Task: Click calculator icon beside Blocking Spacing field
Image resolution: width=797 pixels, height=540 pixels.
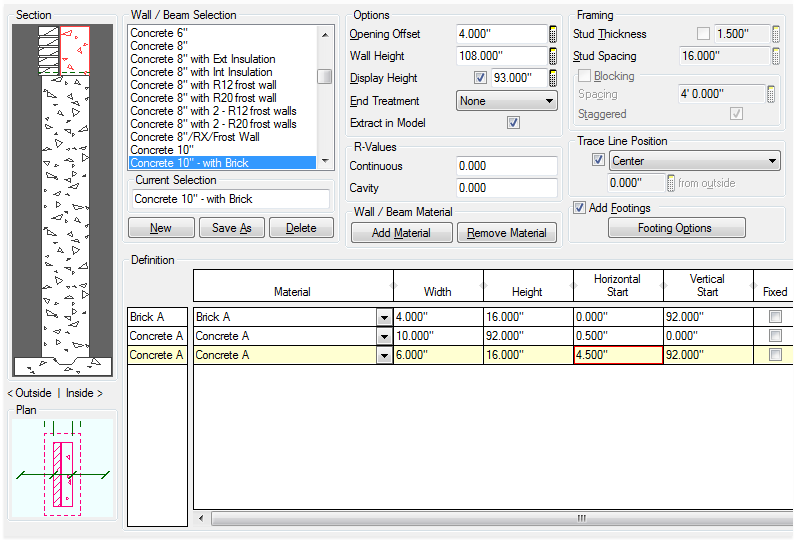Action: (x=771, y=94)
